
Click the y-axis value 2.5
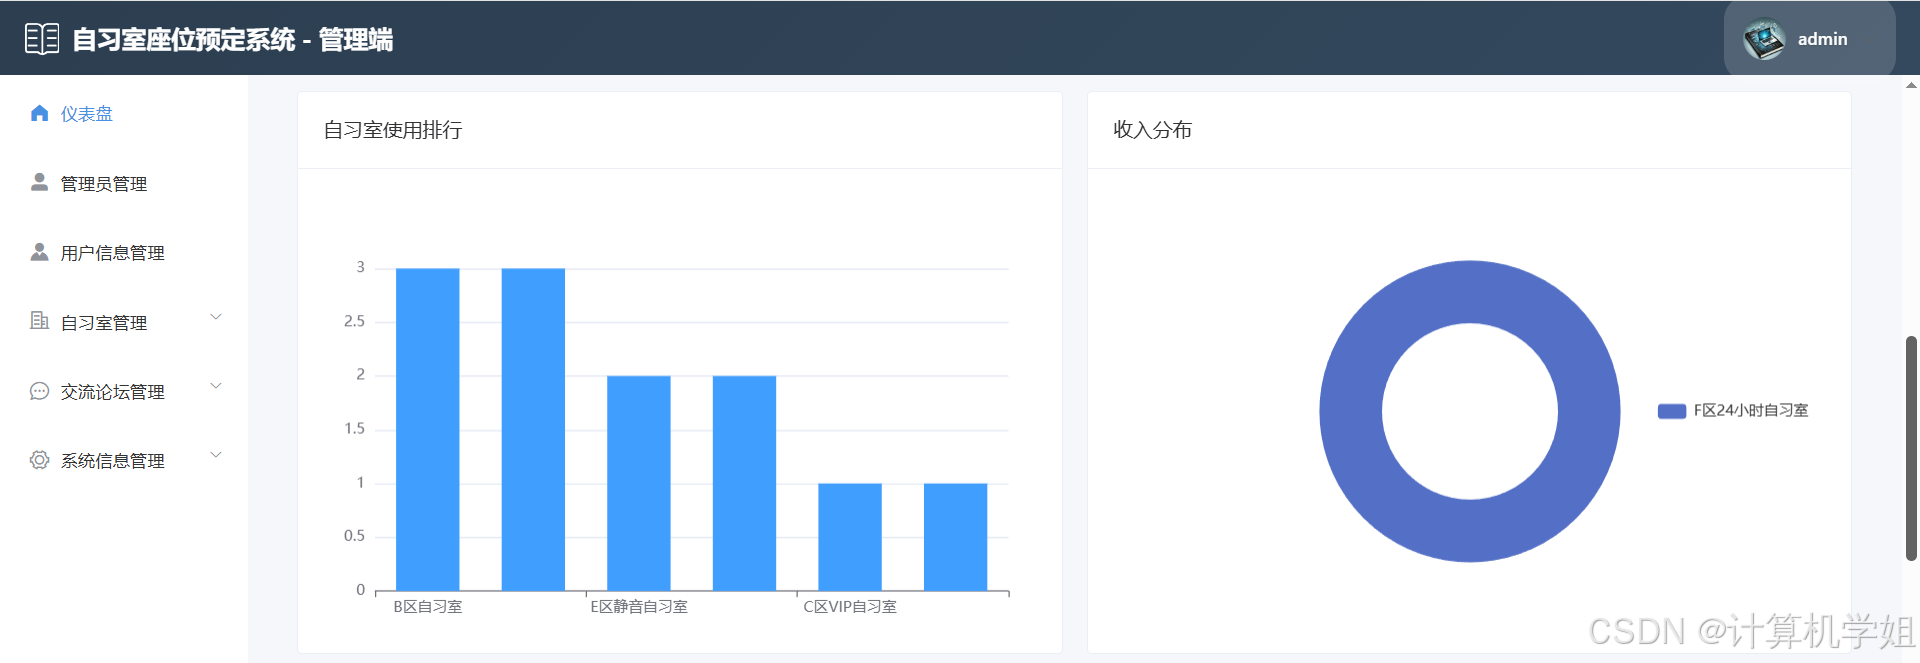pyautogui.click(x=354, y=321)
